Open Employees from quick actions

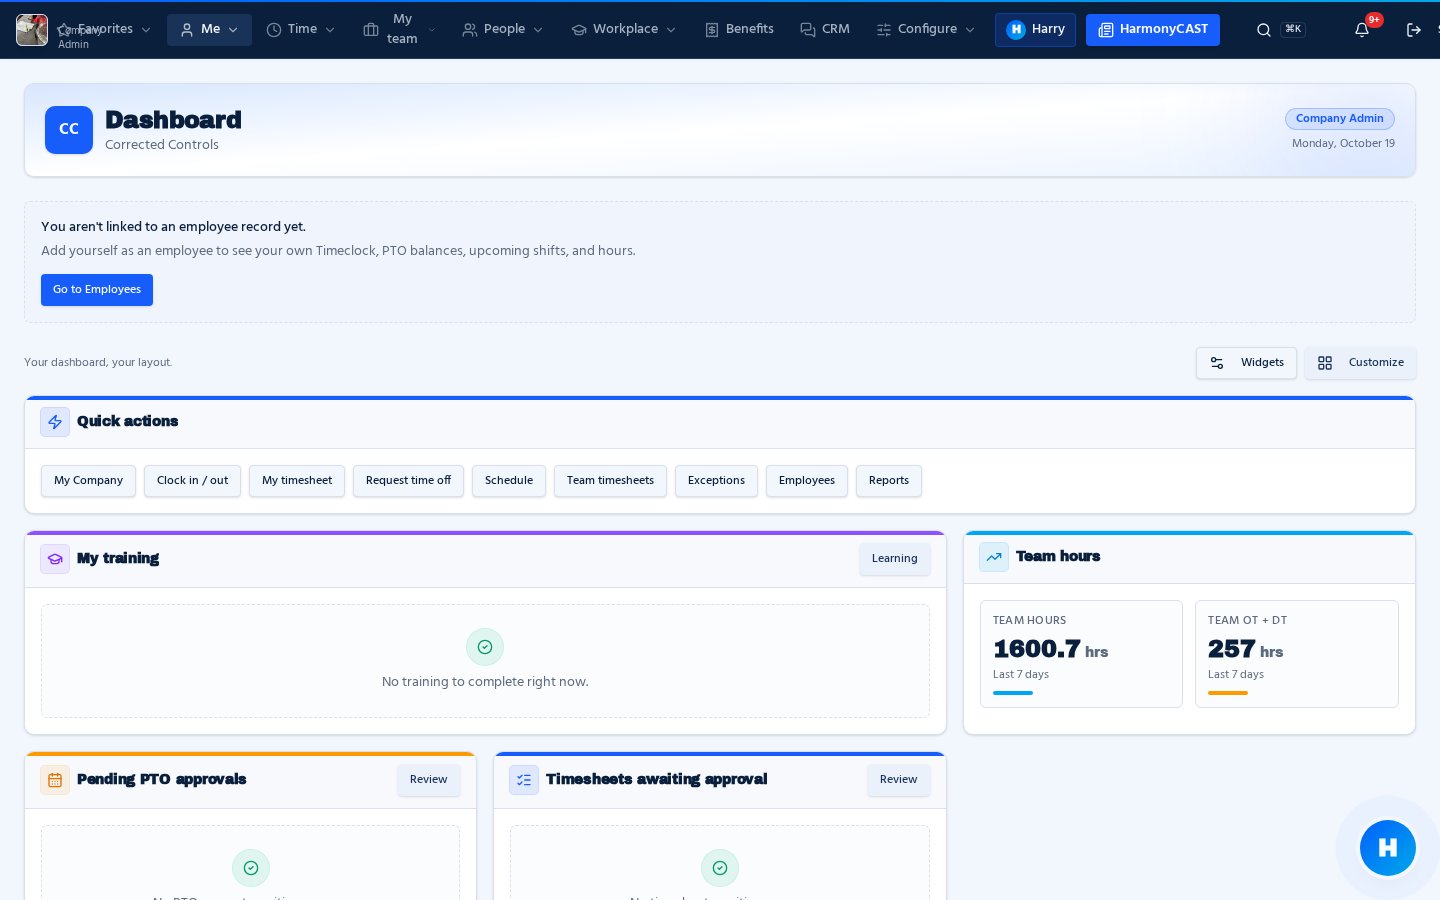807,481
